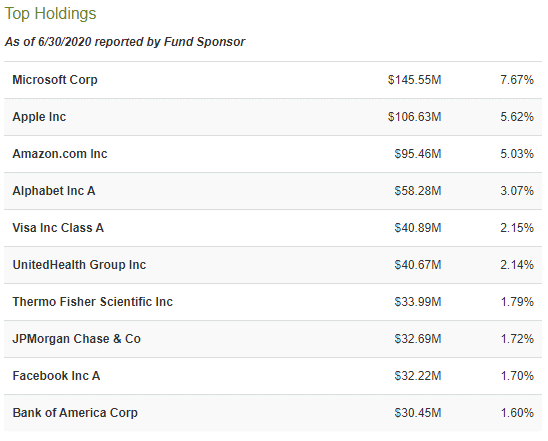This screenshot has height=441, width=548.
Task: Select the $106.63M Apple value
Action: pyautogui.click(x=414, y=117)
